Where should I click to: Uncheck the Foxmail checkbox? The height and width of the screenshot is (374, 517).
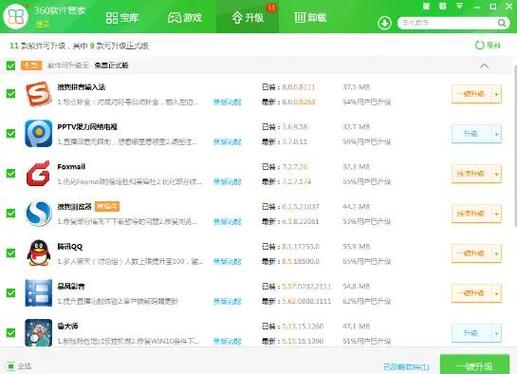pyautogui.click(x=11, y=173)
